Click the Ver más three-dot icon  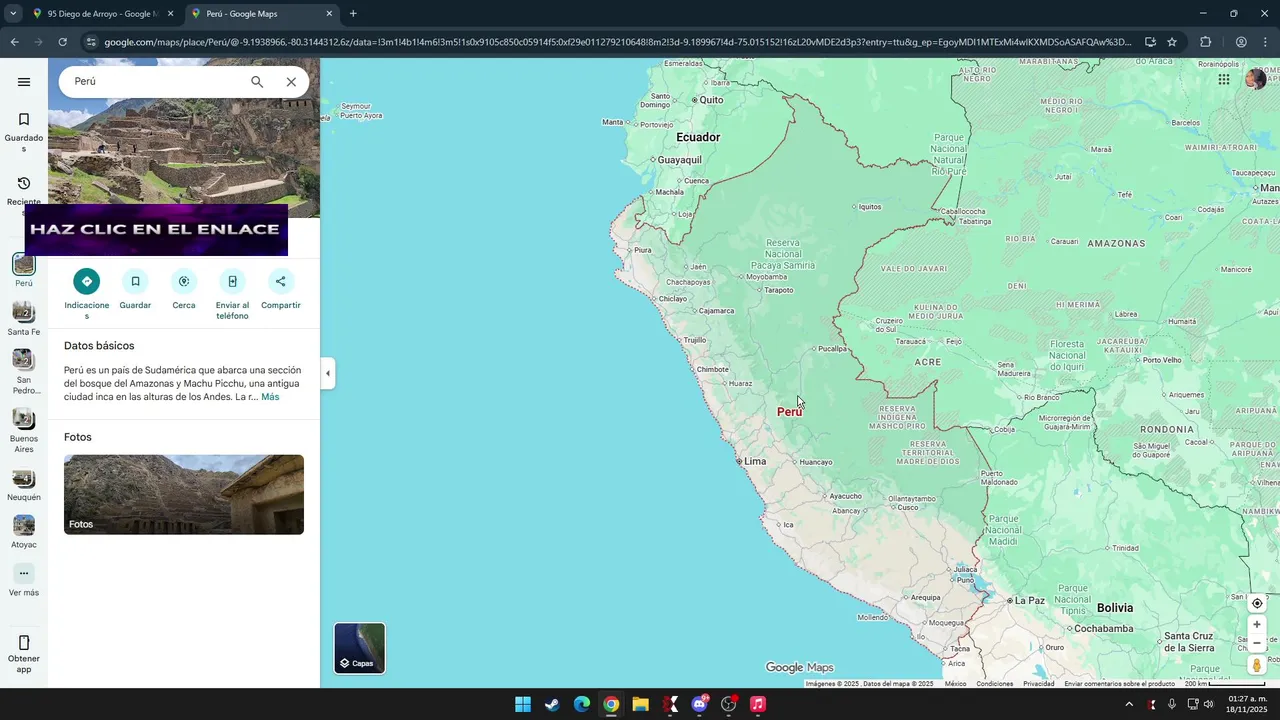pyautogui.click(x=24, y=574)
